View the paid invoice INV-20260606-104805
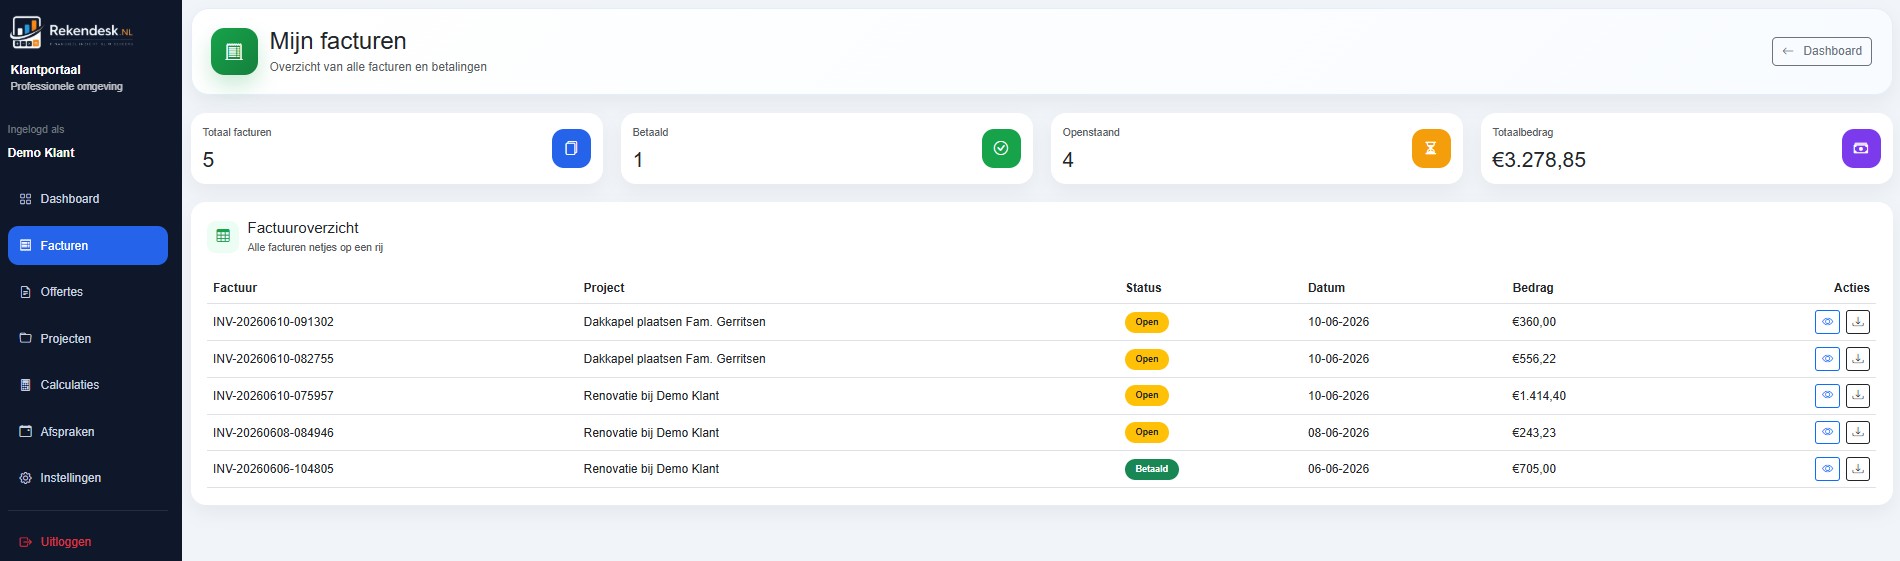The image size is (1900, 561). coord(1827,469)
